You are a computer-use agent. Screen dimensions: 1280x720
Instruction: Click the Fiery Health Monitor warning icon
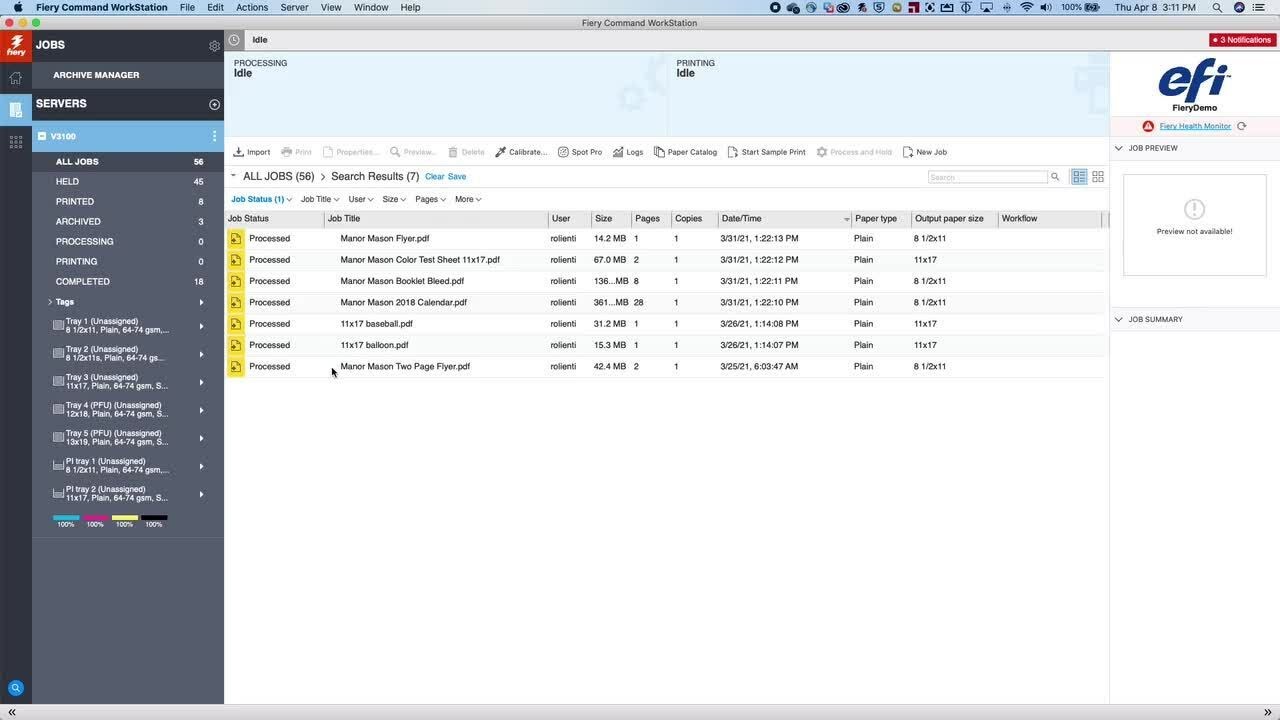(1148, 126)
